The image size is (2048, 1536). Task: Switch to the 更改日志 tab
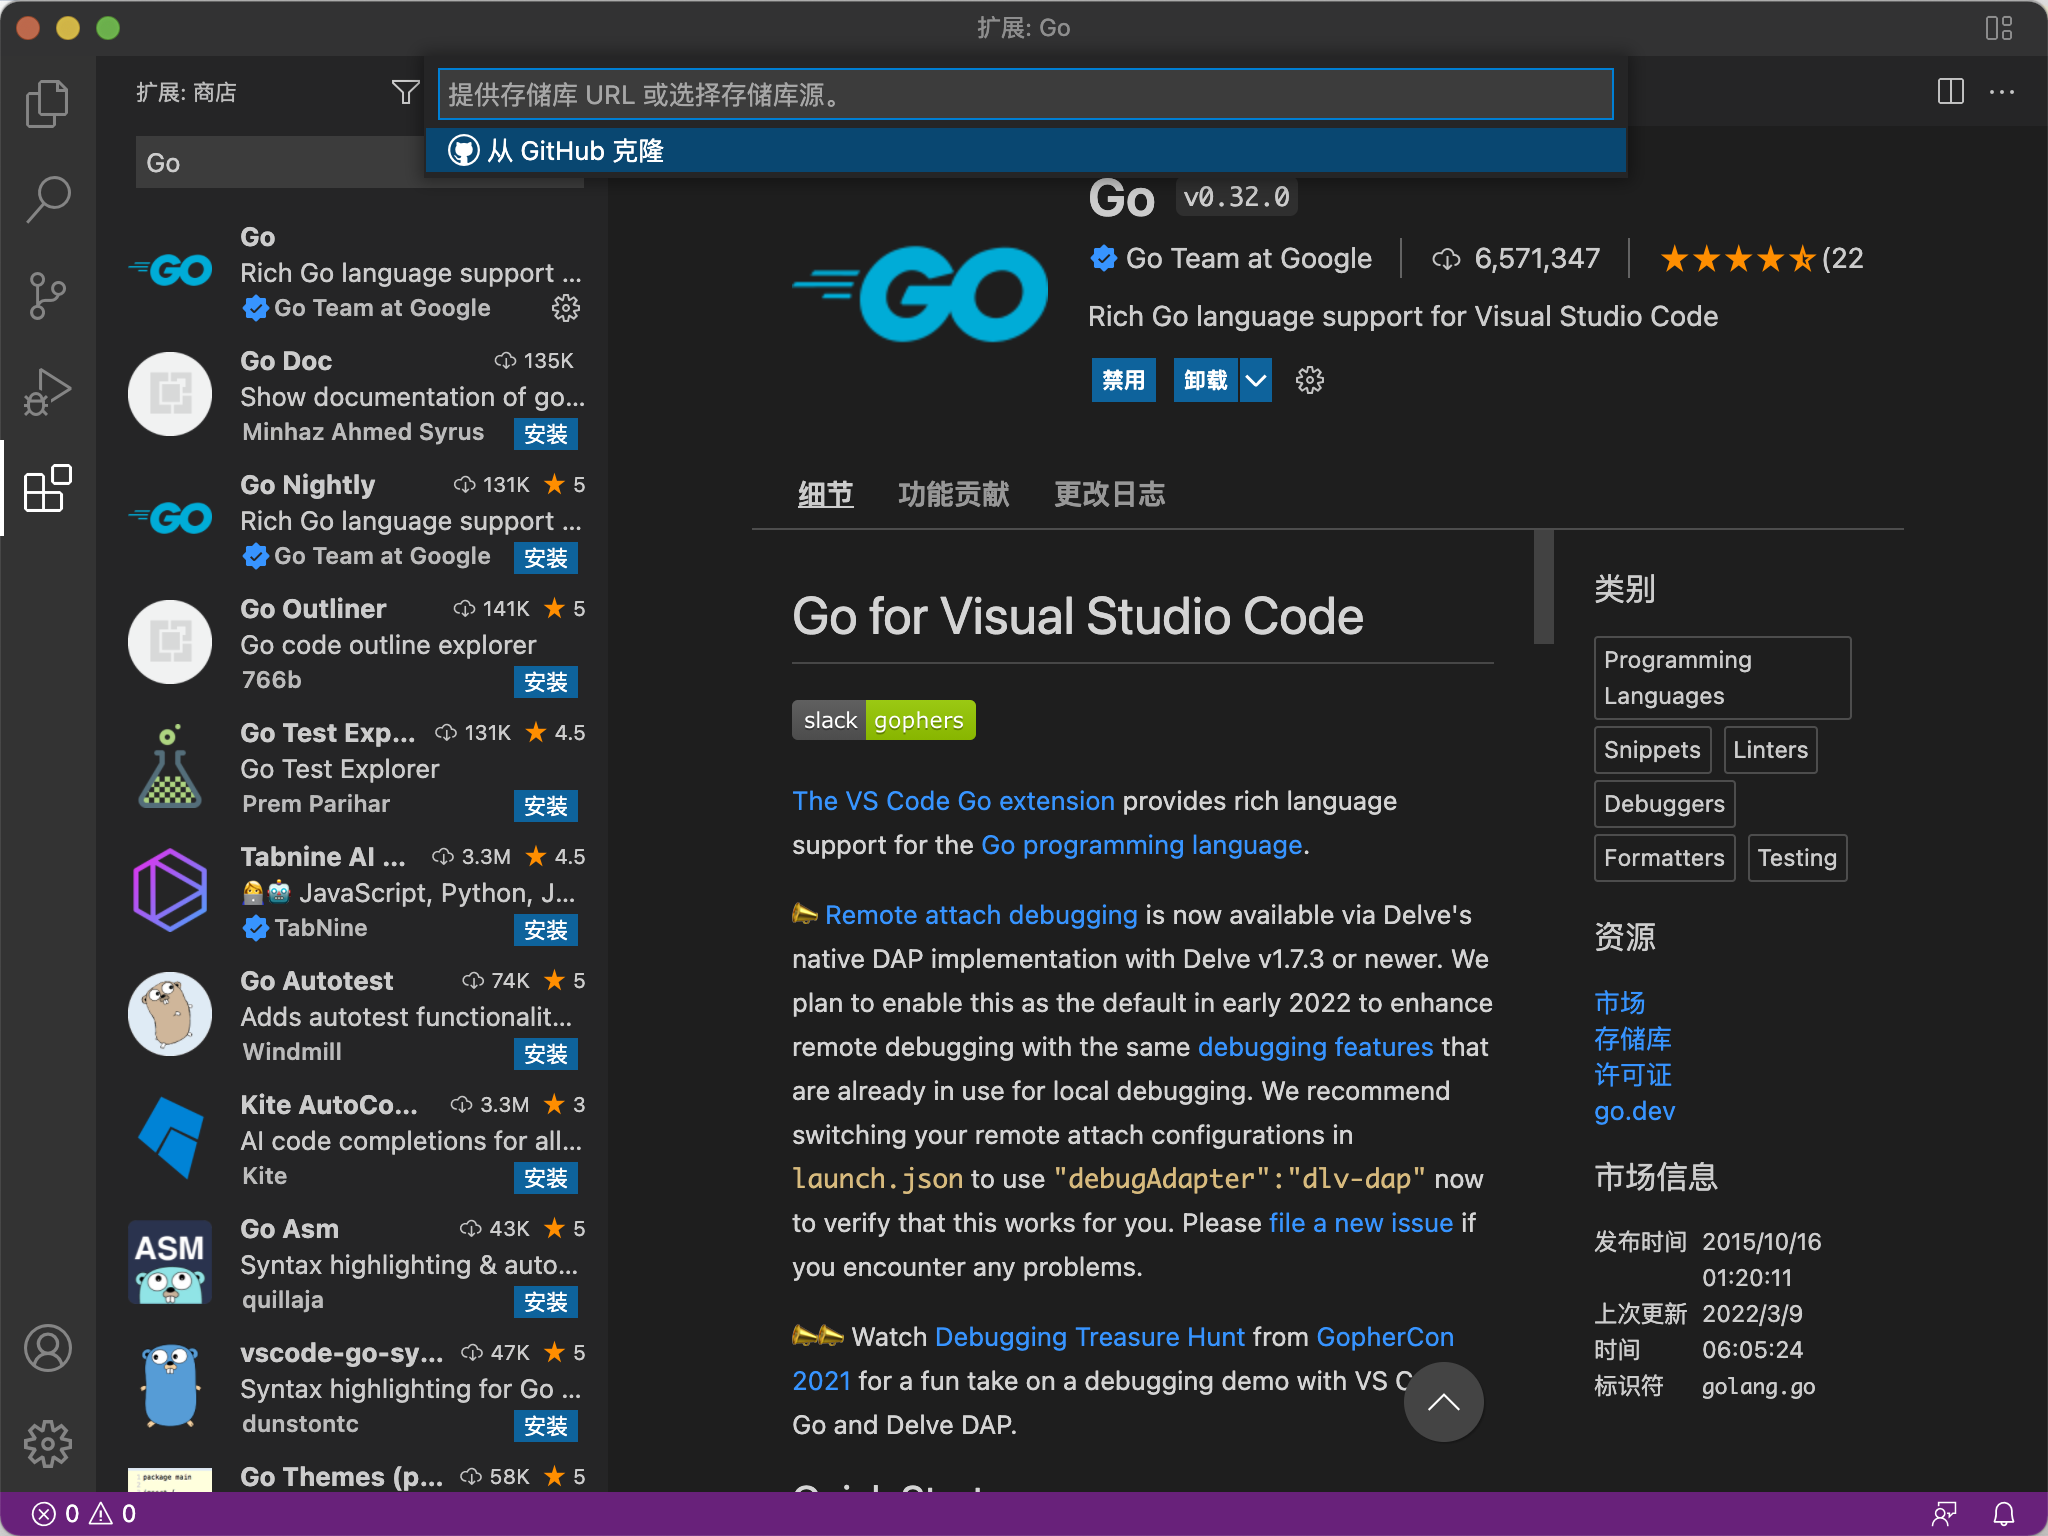pos(1109,494)
